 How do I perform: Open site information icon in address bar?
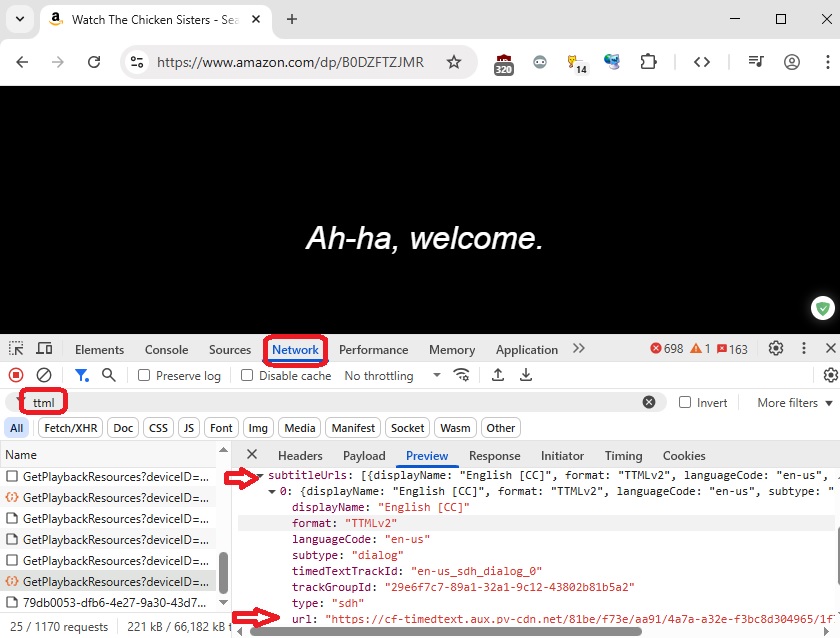tap(137, 62)
